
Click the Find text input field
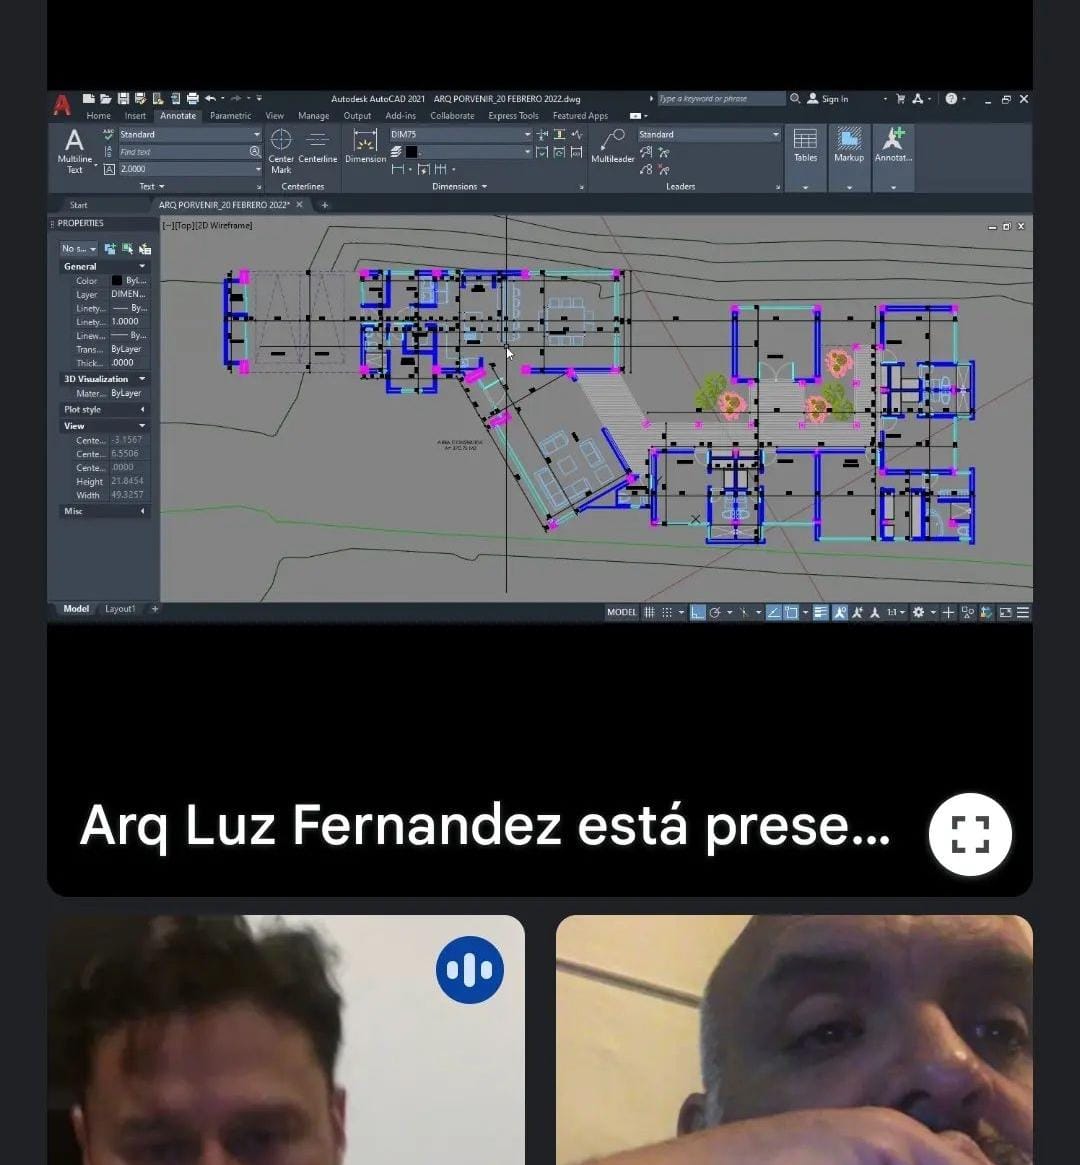coord(182,152)
